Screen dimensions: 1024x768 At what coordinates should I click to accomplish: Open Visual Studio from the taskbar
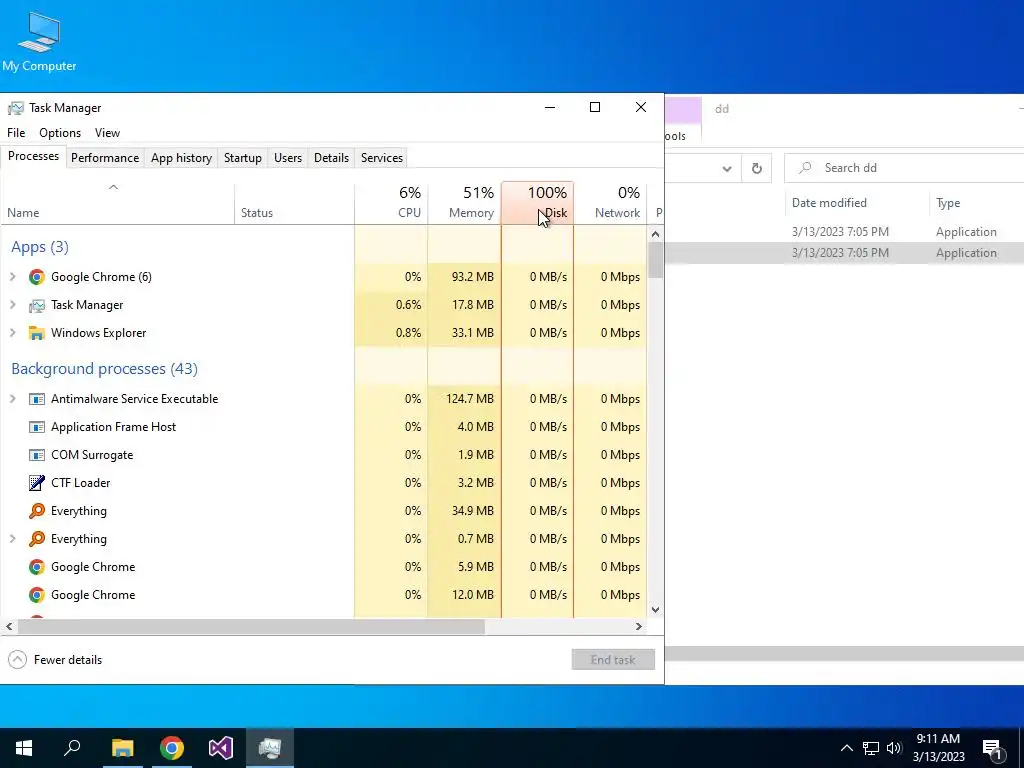(x=221, y=748)
